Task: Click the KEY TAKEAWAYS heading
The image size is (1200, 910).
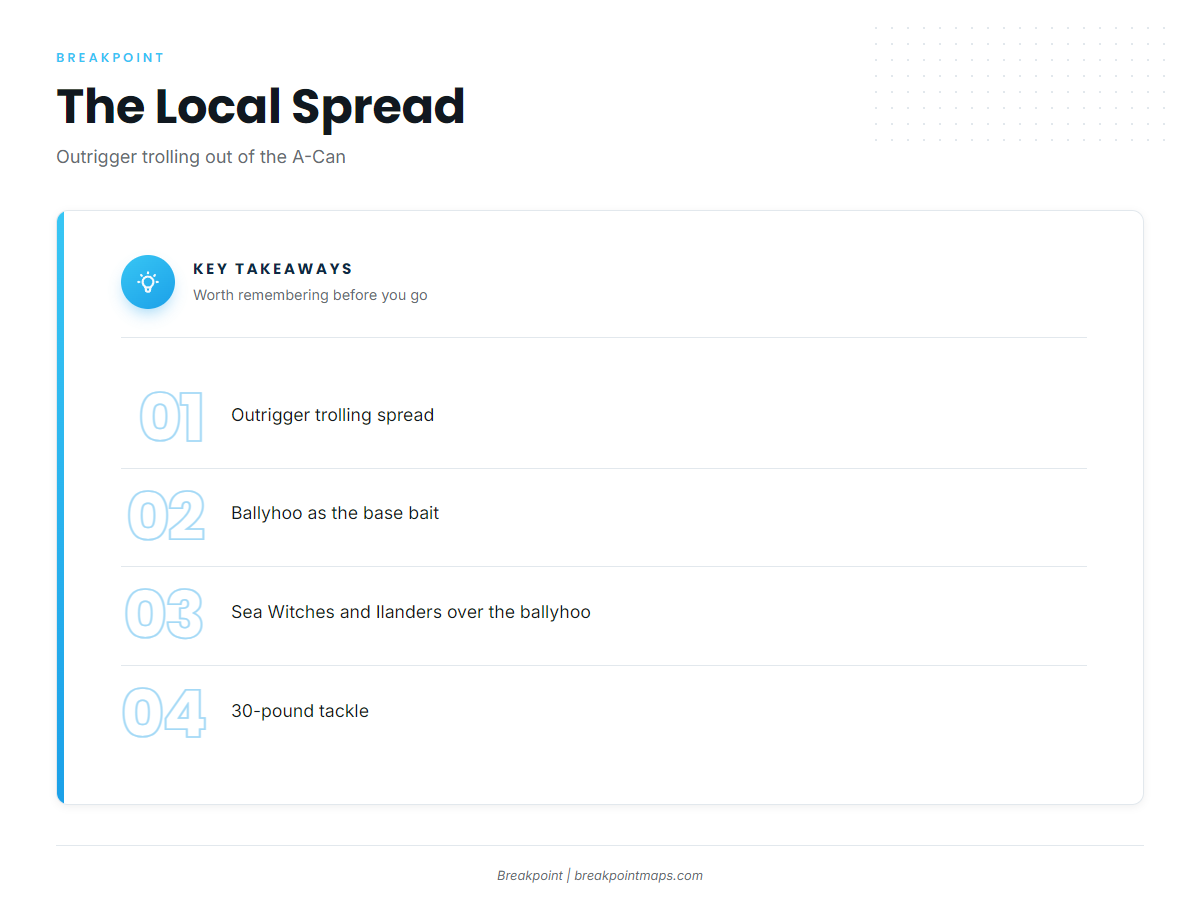Action: (273, 269)
